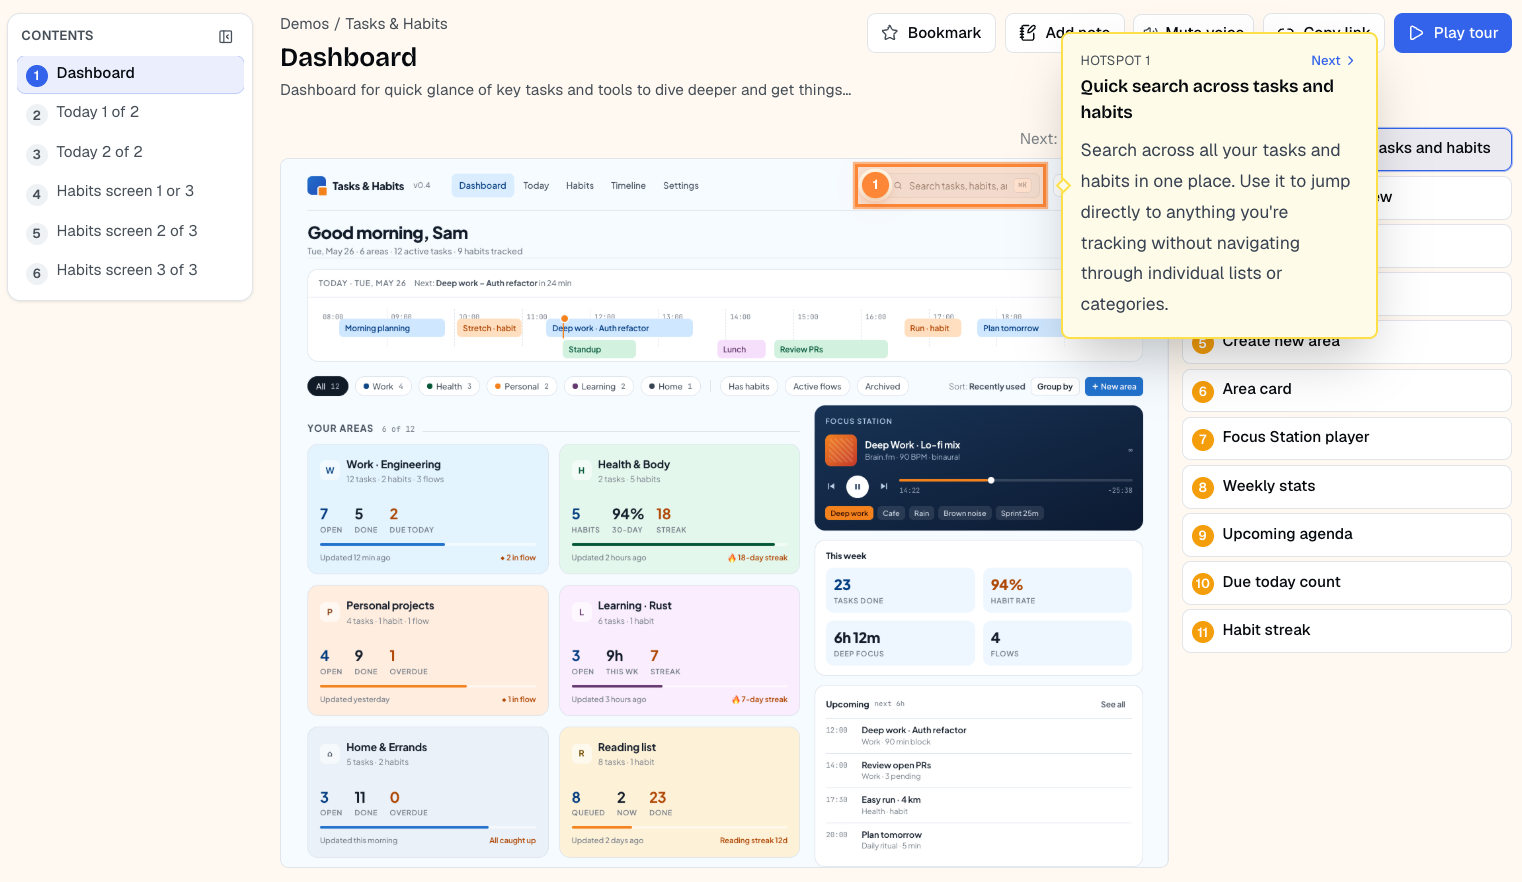Click the W icon on Work Engineering card

[330, 470]
